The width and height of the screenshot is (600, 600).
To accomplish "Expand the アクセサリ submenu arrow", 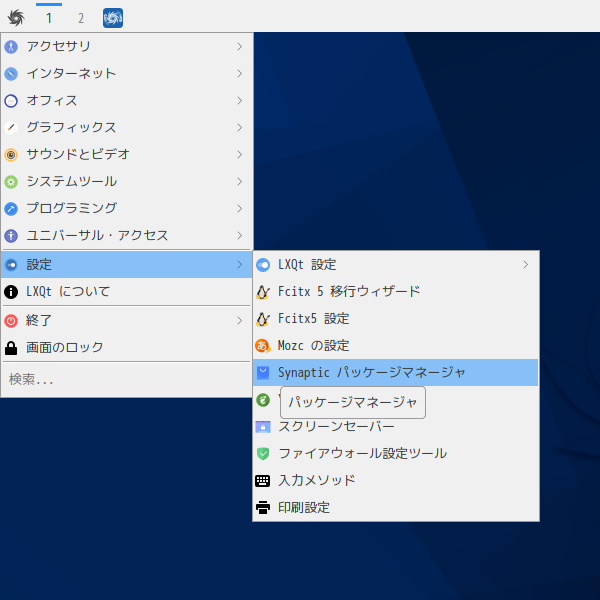I will coord(240,47).
